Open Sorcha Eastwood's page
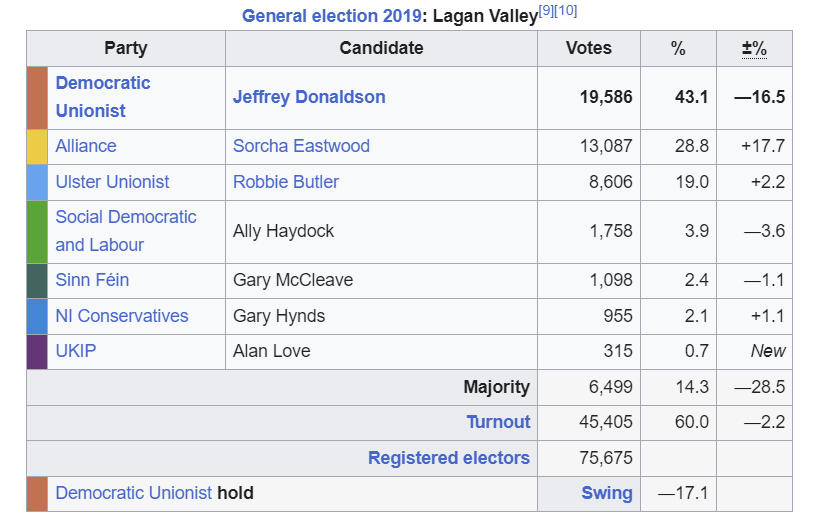The height and width of the screenshot is (531, 824). [301, 146]
